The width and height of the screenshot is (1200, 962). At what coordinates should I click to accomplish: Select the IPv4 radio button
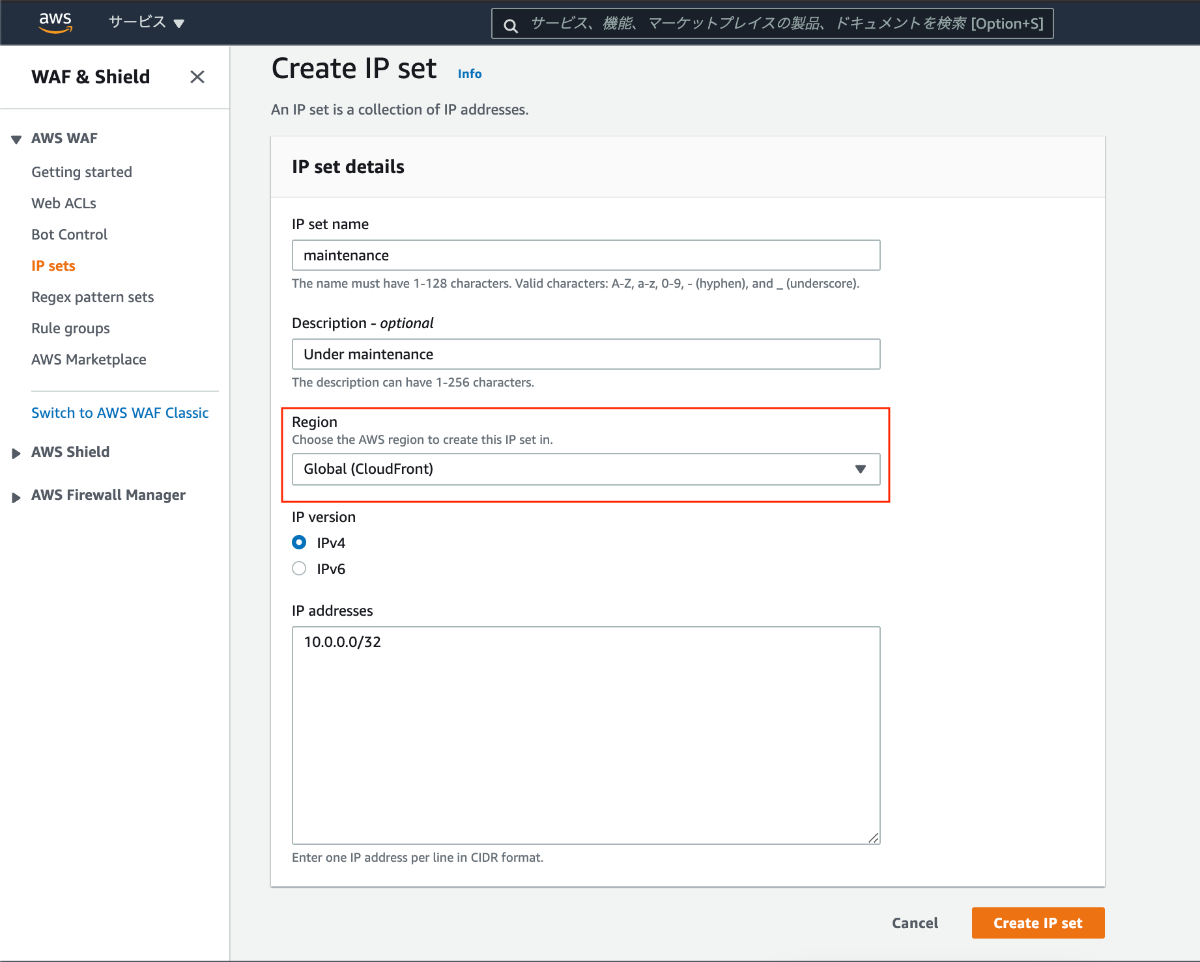299,543
